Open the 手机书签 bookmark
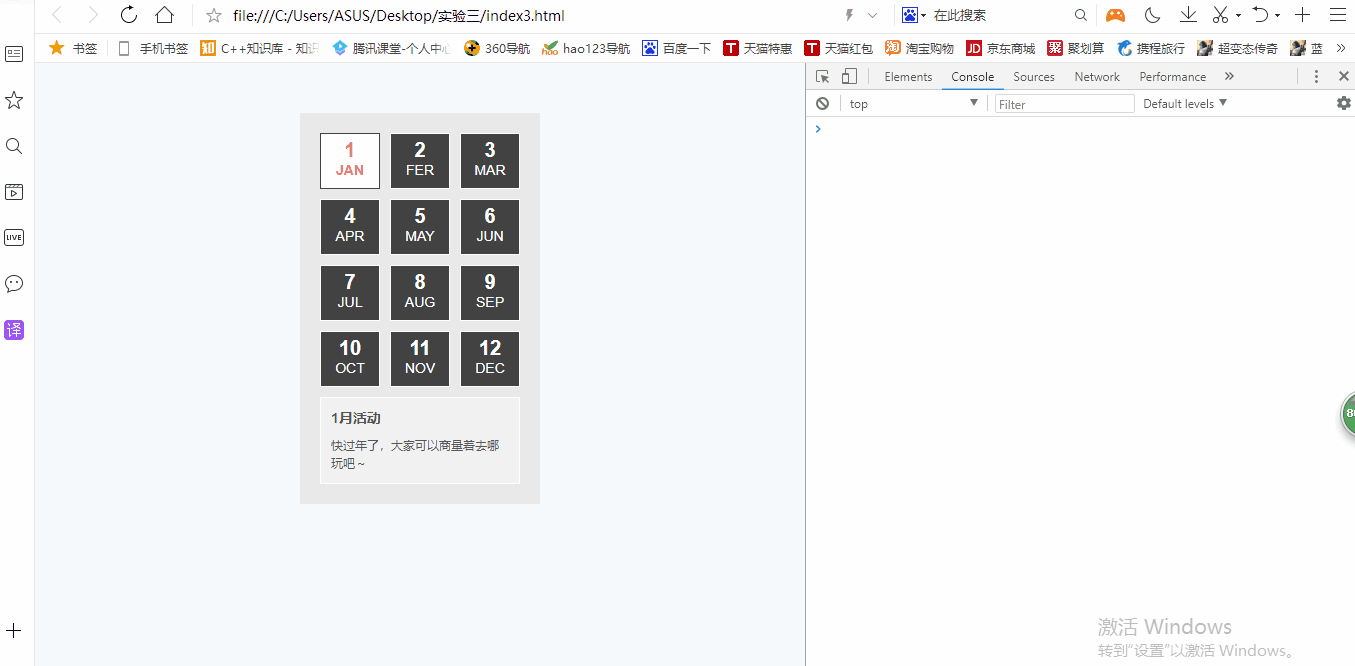Viewport: 1355px width, 666px height. [152, 48]
